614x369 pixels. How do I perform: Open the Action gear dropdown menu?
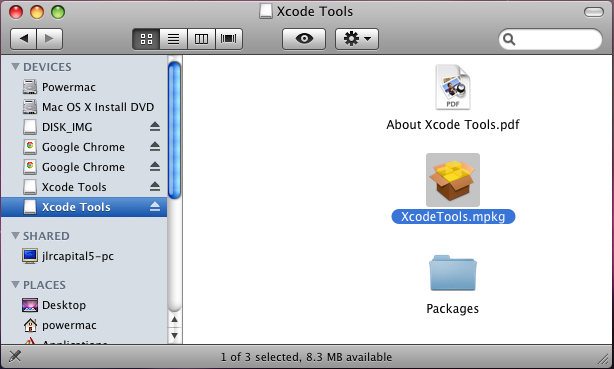pyautogui.click(x=357, y=39)
